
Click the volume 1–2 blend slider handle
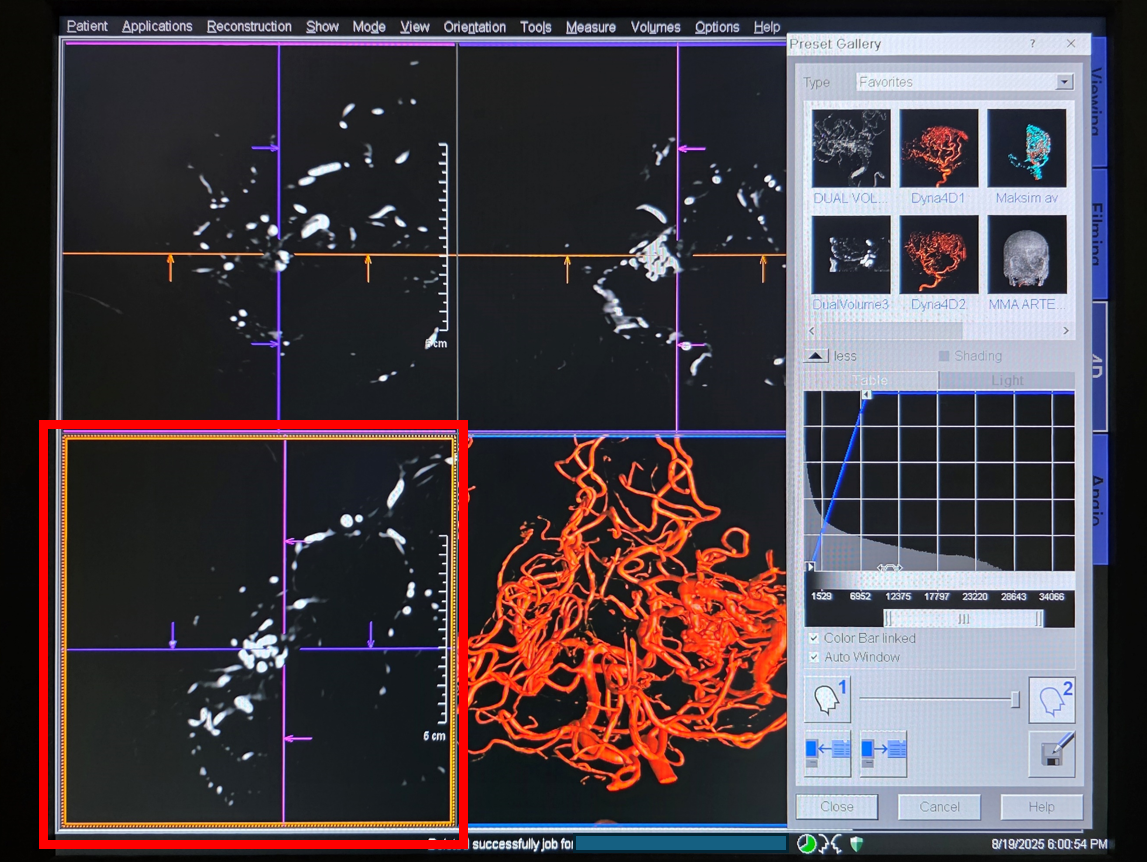click(x=1015, y=700)
